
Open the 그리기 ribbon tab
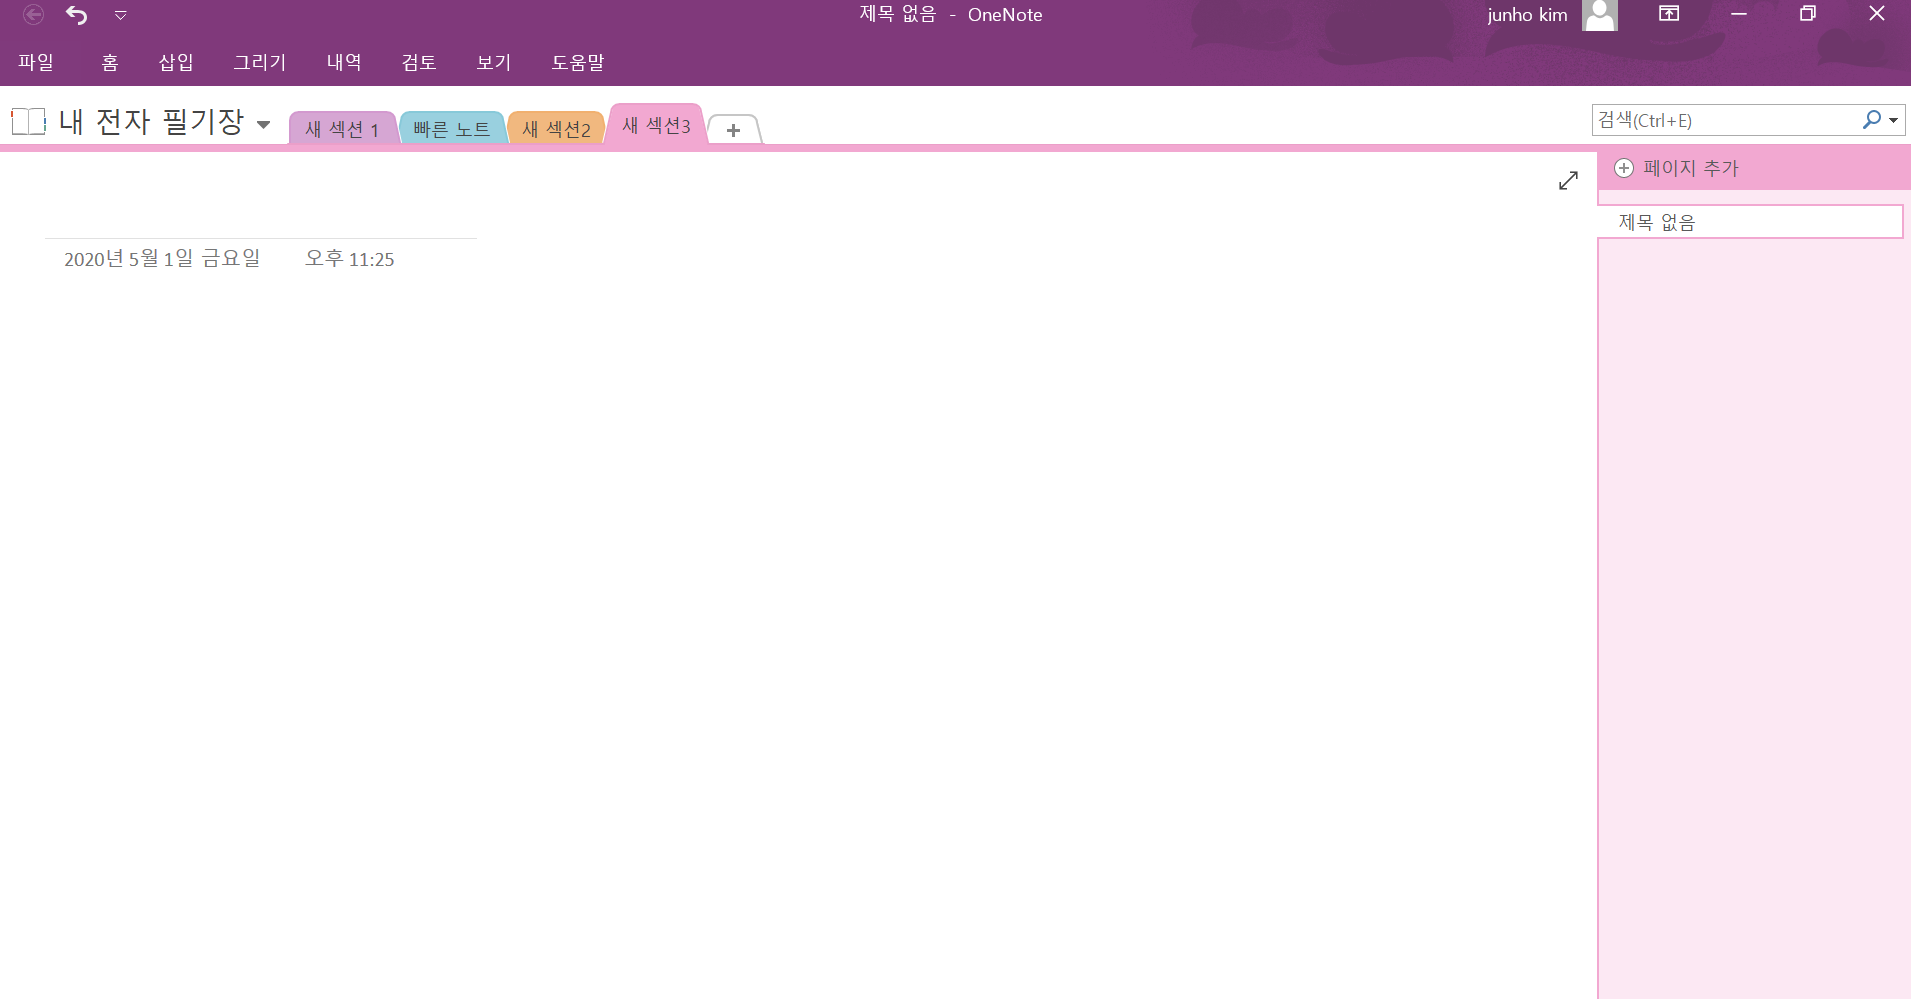(x=260, y=62)
